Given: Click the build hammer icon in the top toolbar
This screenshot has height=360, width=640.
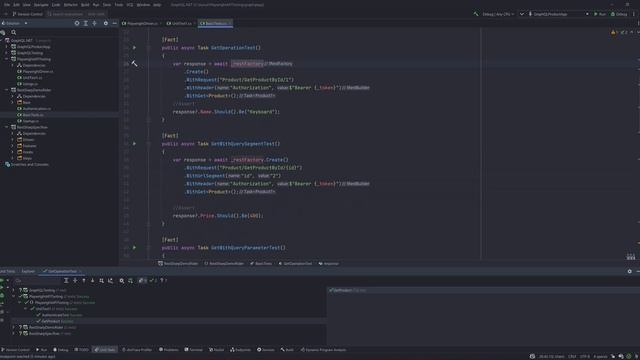Looking at the screenshot, I should [x=476, y=14].
